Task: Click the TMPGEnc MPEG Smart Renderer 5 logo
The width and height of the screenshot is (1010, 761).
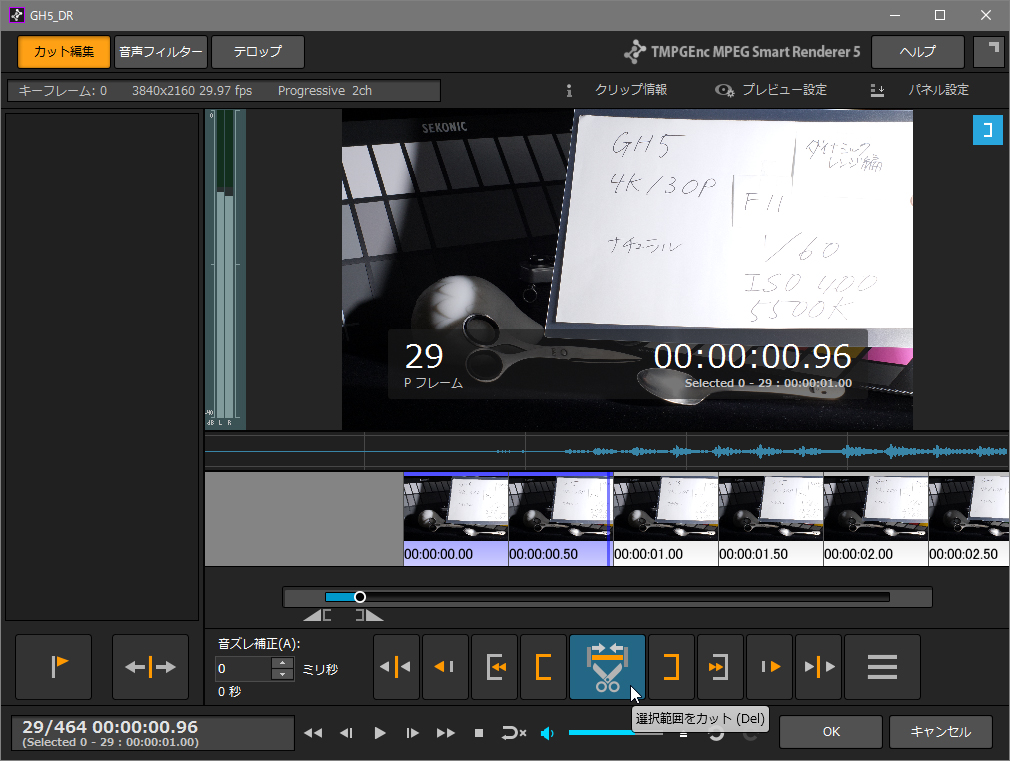Action: pyautogui.click(x=742, y=52)
